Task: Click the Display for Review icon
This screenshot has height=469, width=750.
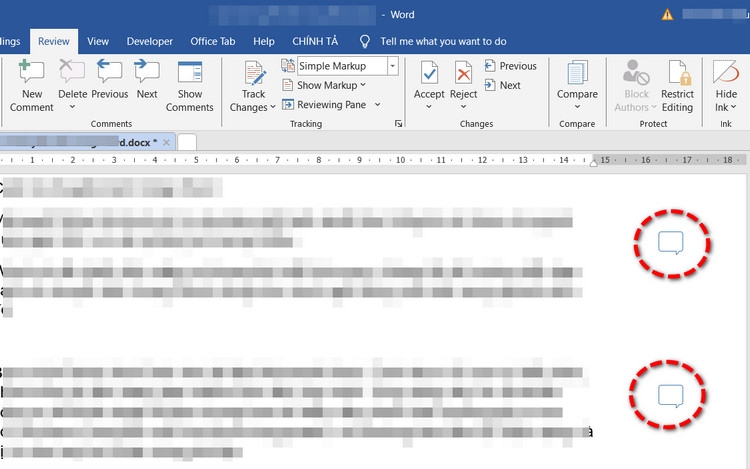Action: 288,65
